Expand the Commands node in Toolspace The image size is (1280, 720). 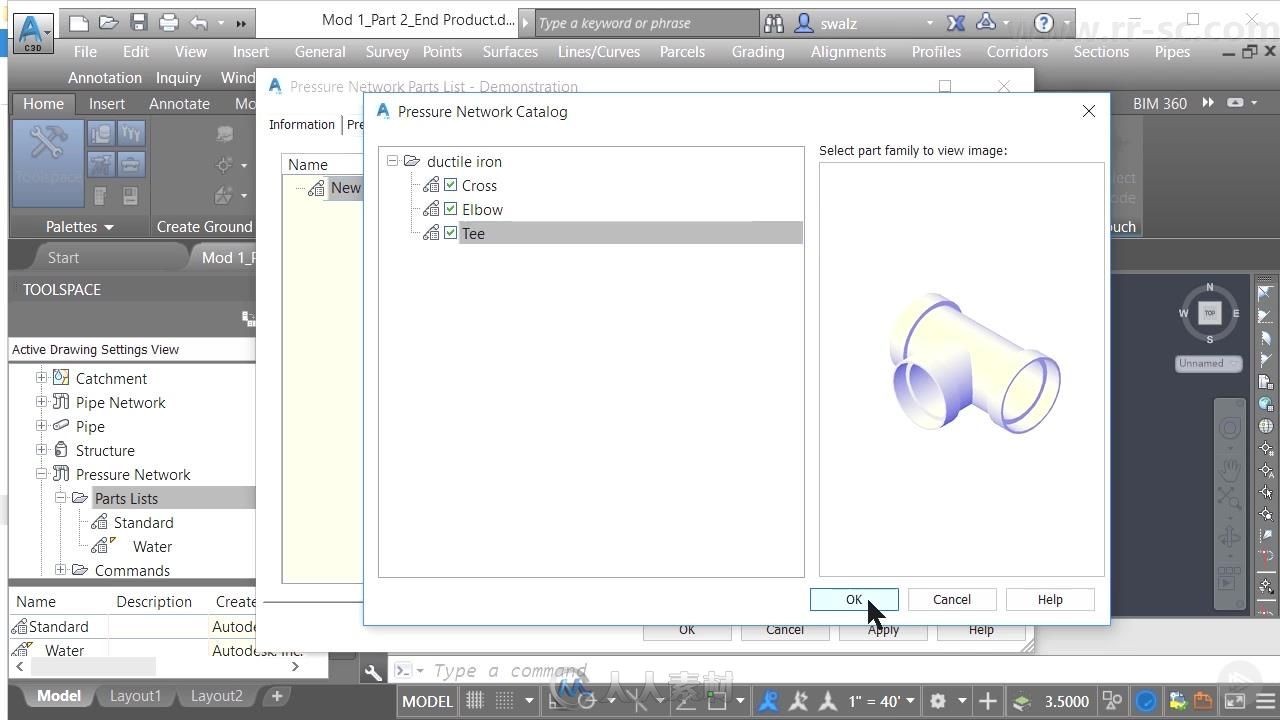click(60, 570)
